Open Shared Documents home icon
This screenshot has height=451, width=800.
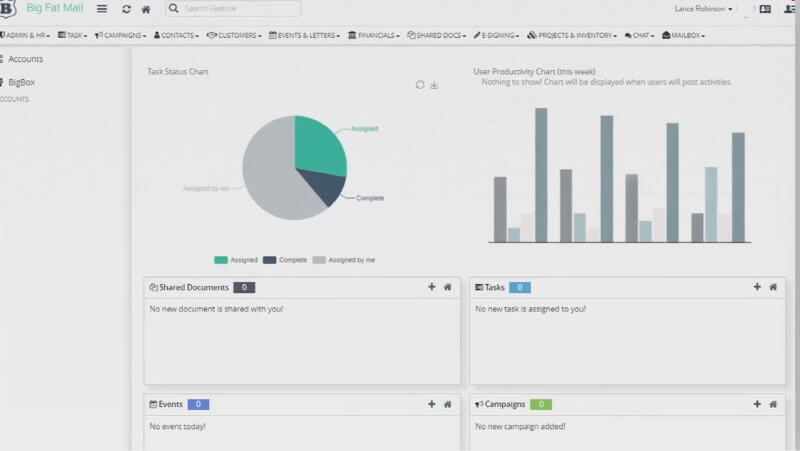(x=447, y=287)
